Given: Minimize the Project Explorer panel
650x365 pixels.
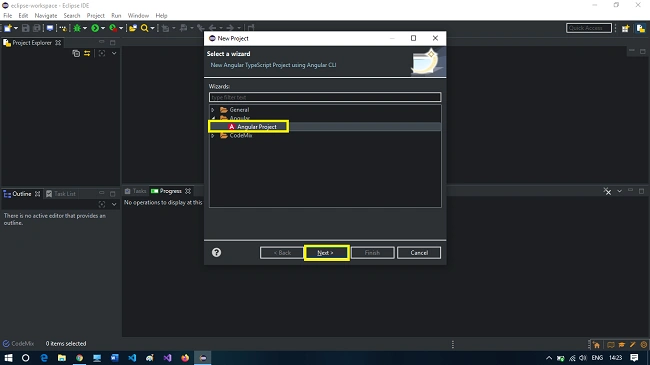Looking at the screenshot, I should (102, 42).
